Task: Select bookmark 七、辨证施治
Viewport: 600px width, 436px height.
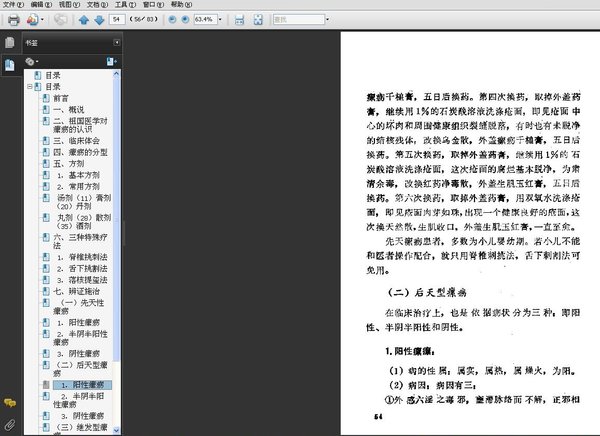Action: (x=76, y=291)
